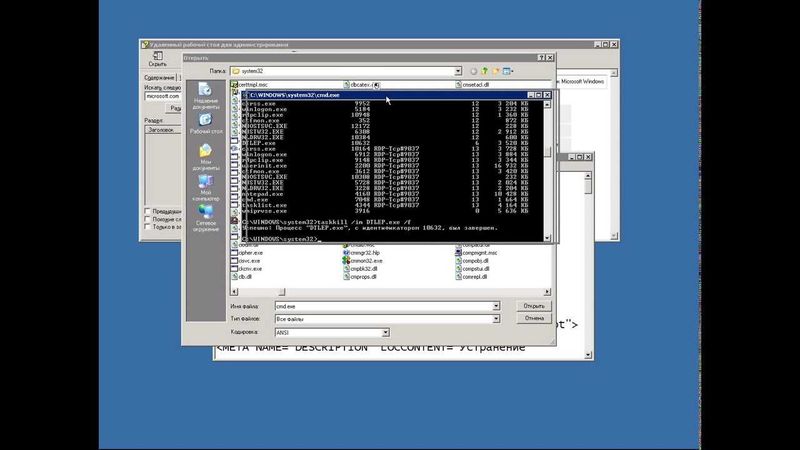This screenshot has width=800, height=450.
Task: Open My Computer shortcut in places bar
Action: [x=206, y=188]
